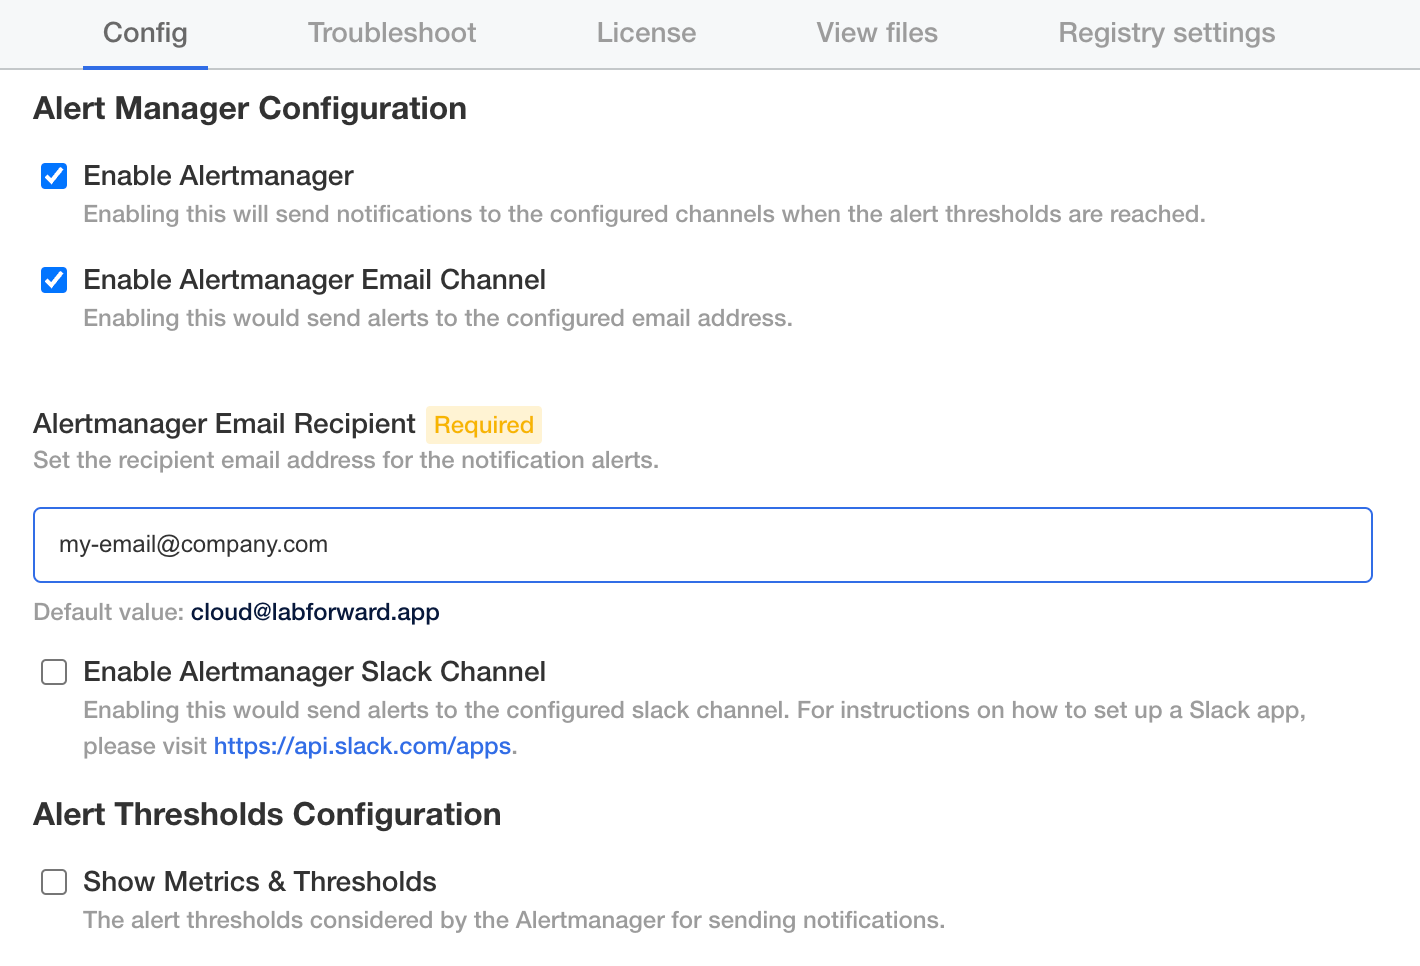The width and height of the screenshot is (1420, 966).
Task: Click the Enable Alertmanager label text
Action: click(218, 176)
